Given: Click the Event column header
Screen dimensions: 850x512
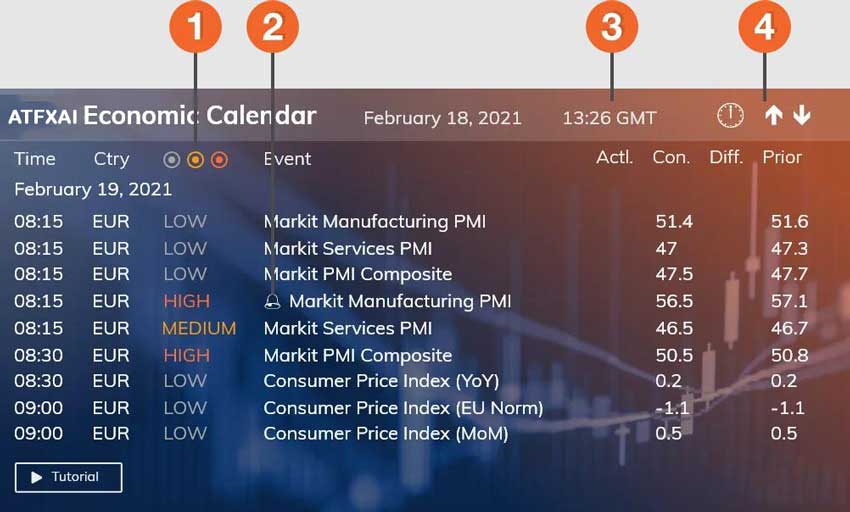Looking at the screenshot, I should point(287,159).
